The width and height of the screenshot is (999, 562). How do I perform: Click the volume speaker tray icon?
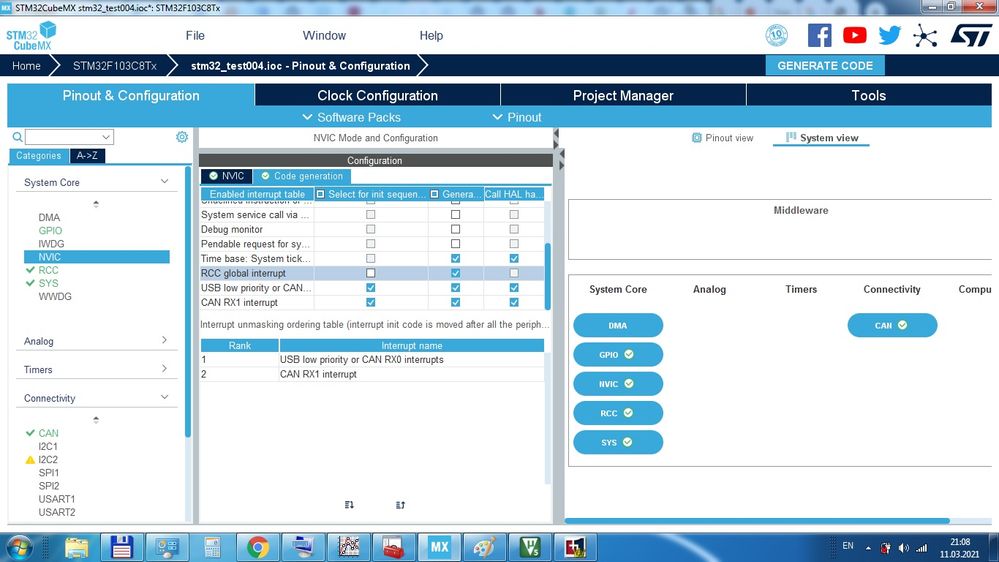click(x=903, y=547)
